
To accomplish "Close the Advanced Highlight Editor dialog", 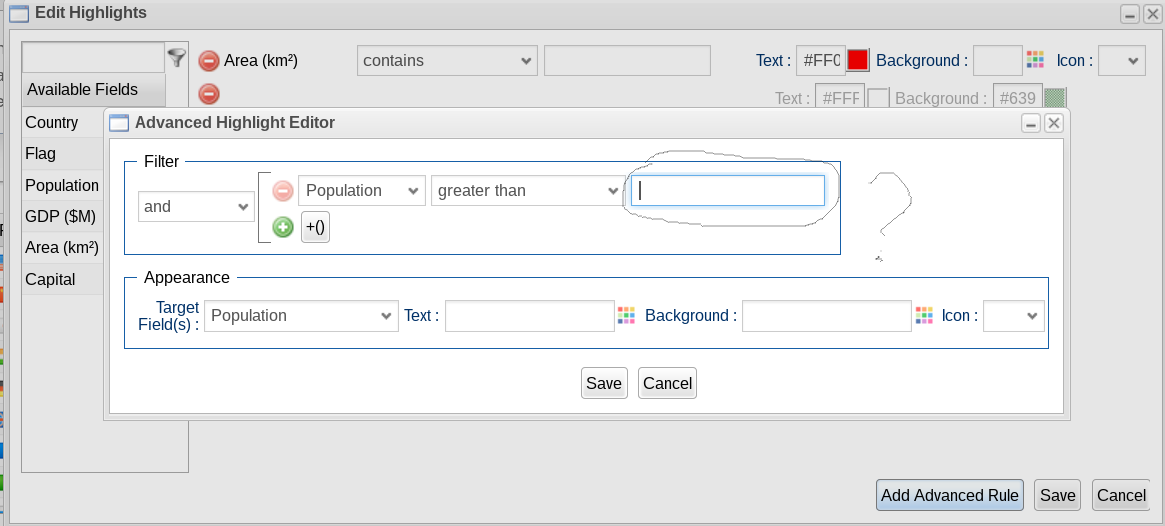I will click(x=1054, y=123).
